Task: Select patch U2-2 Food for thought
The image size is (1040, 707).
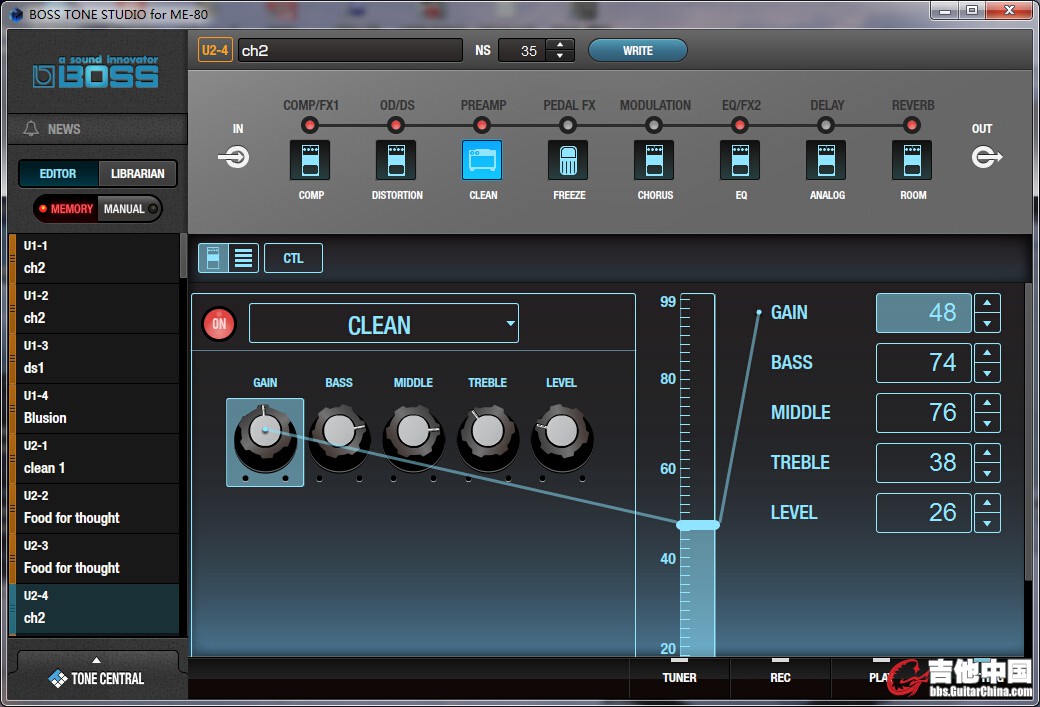Action: click(94, 507)
